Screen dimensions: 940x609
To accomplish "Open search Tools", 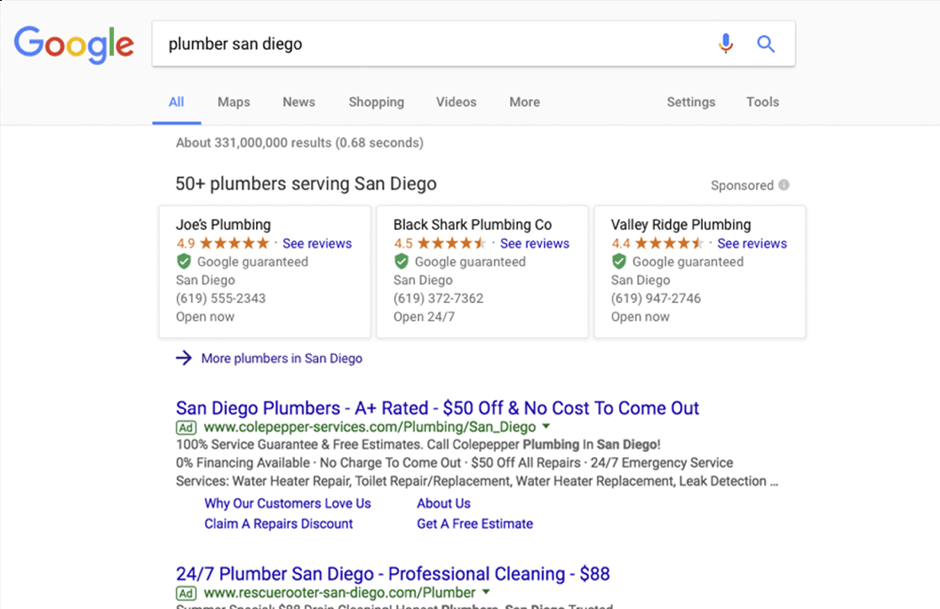I will click(x=763, y=102).
